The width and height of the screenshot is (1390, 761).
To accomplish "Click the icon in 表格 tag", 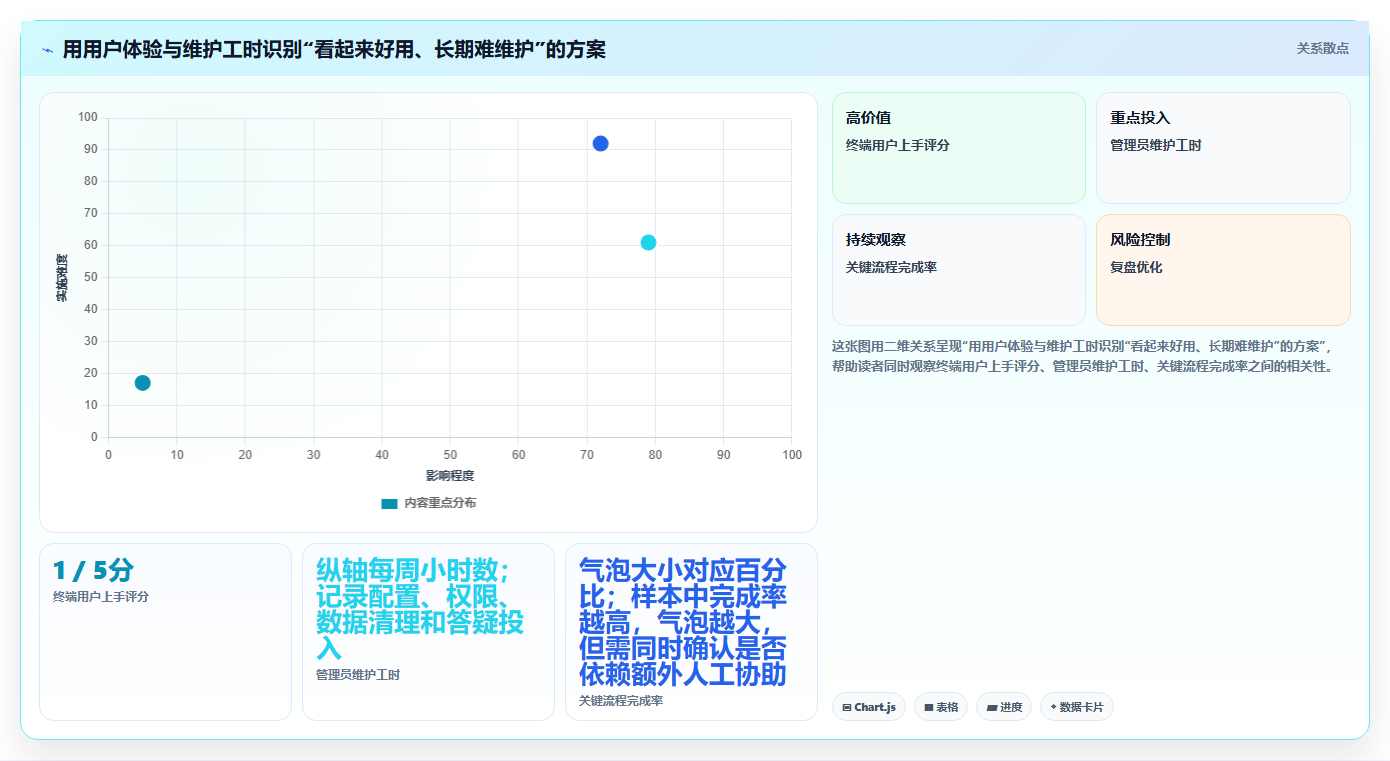I will 929,707.
